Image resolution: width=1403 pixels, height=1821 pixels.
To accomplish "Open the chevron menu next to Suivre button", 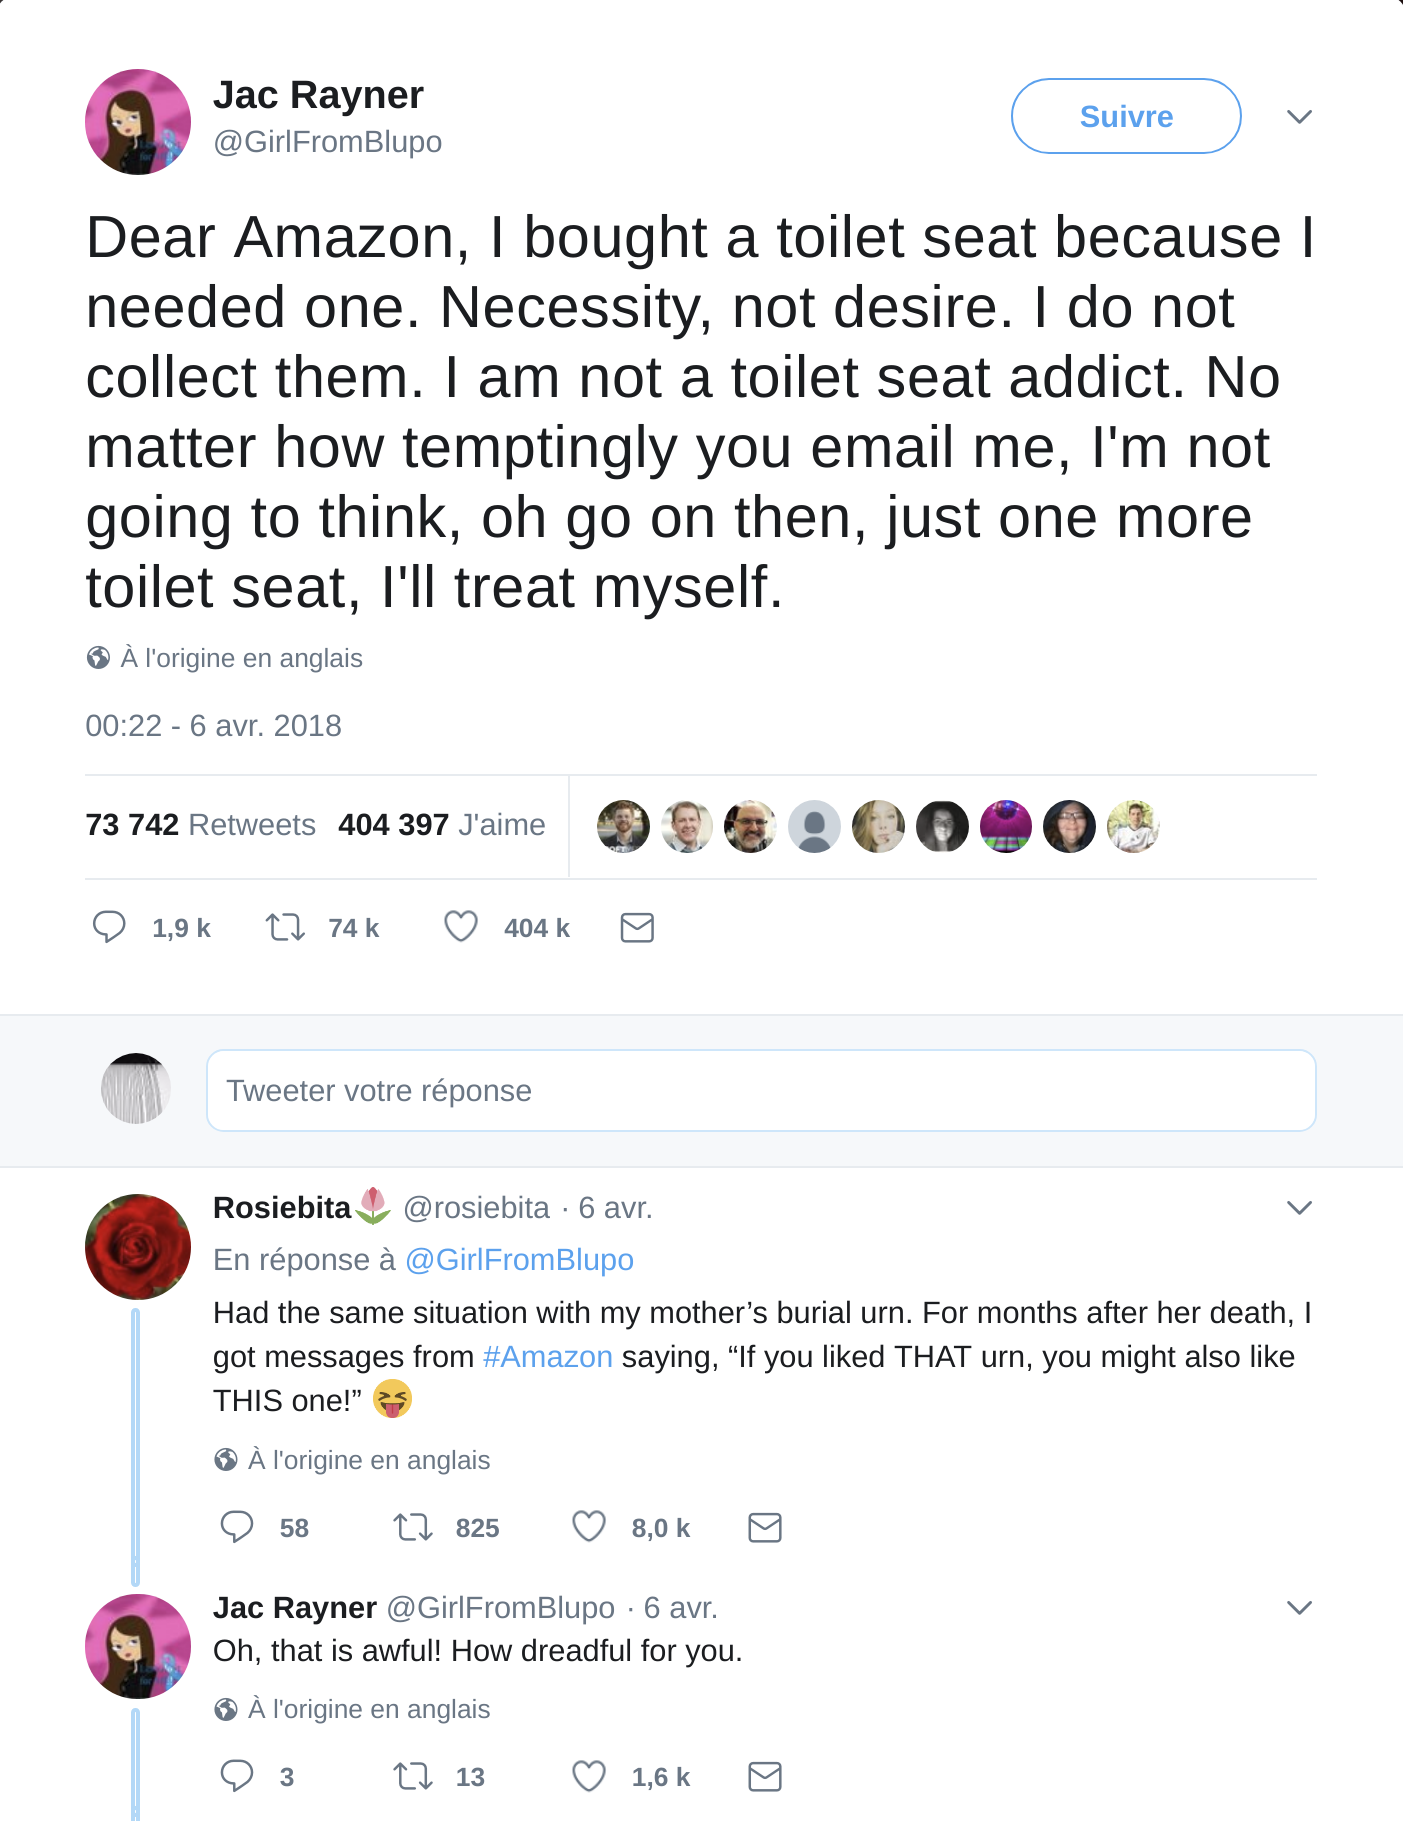I will [x=1299, y=117].
